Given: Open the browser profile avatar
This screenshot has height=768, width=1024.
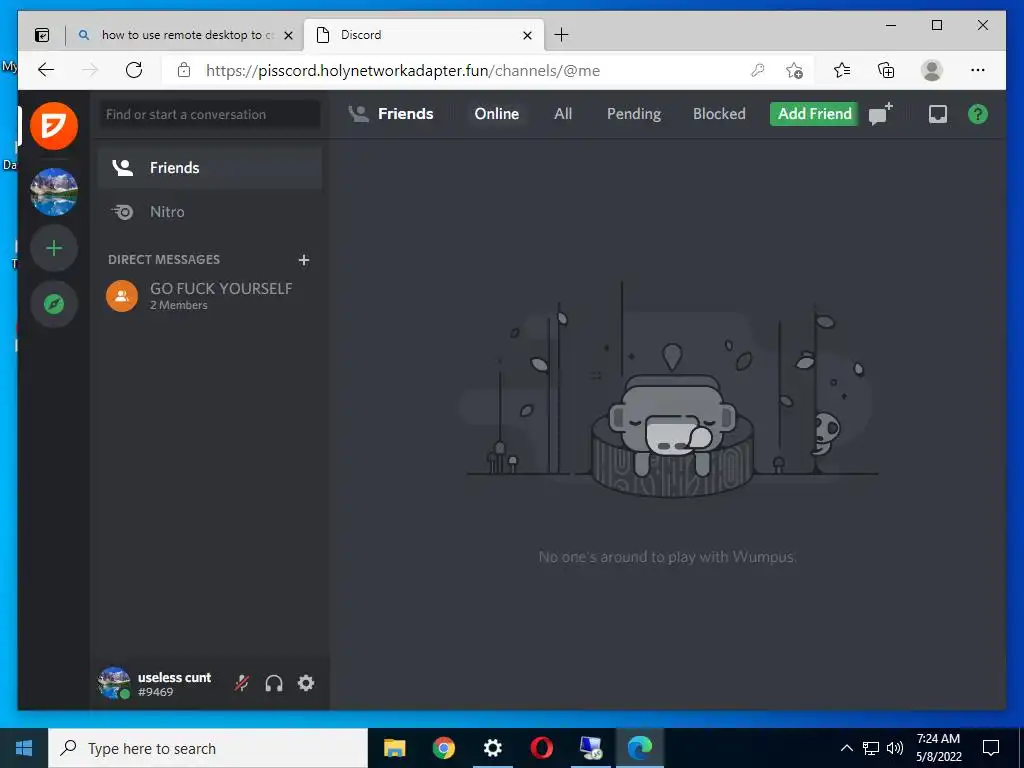Looking at the screenshot, I should coord(932,70).
